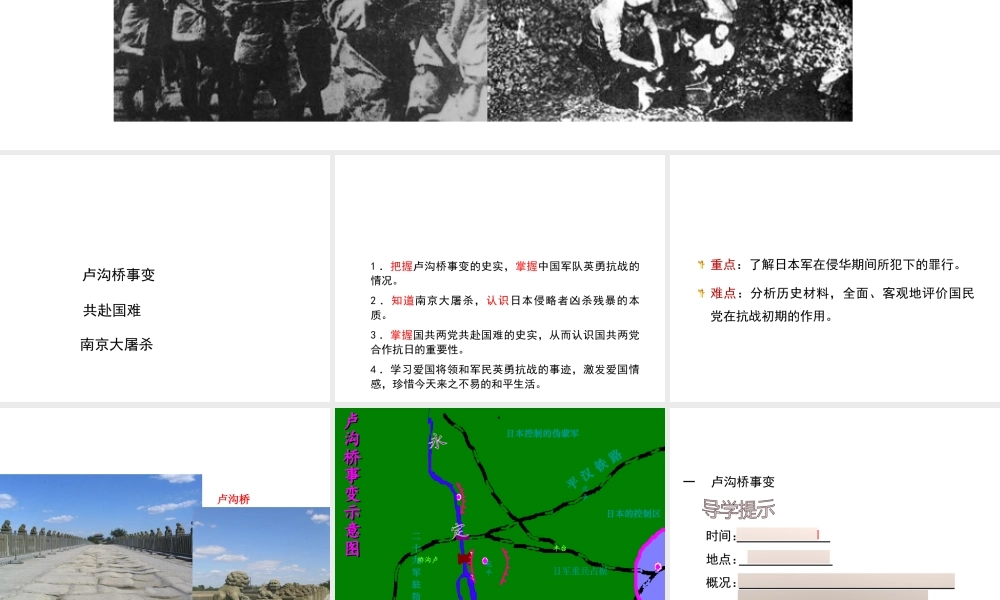This screenshot has width=1000, height=600.
Task: Click the vertical title 卢沟桥事变示意图 on the map
Action: click(x=352, y=485)
